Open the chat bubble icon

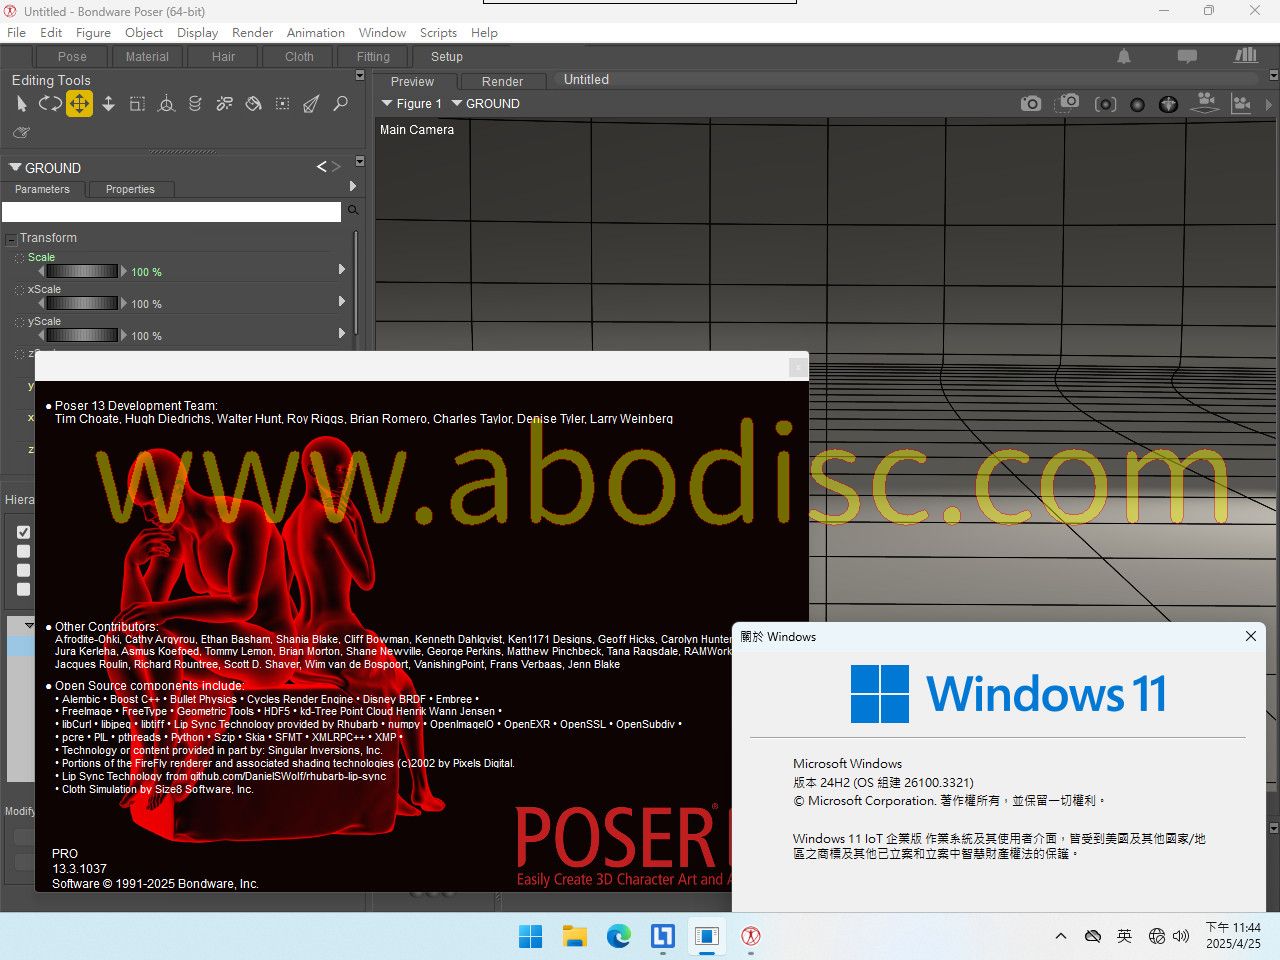click(x=1187, y=57)
